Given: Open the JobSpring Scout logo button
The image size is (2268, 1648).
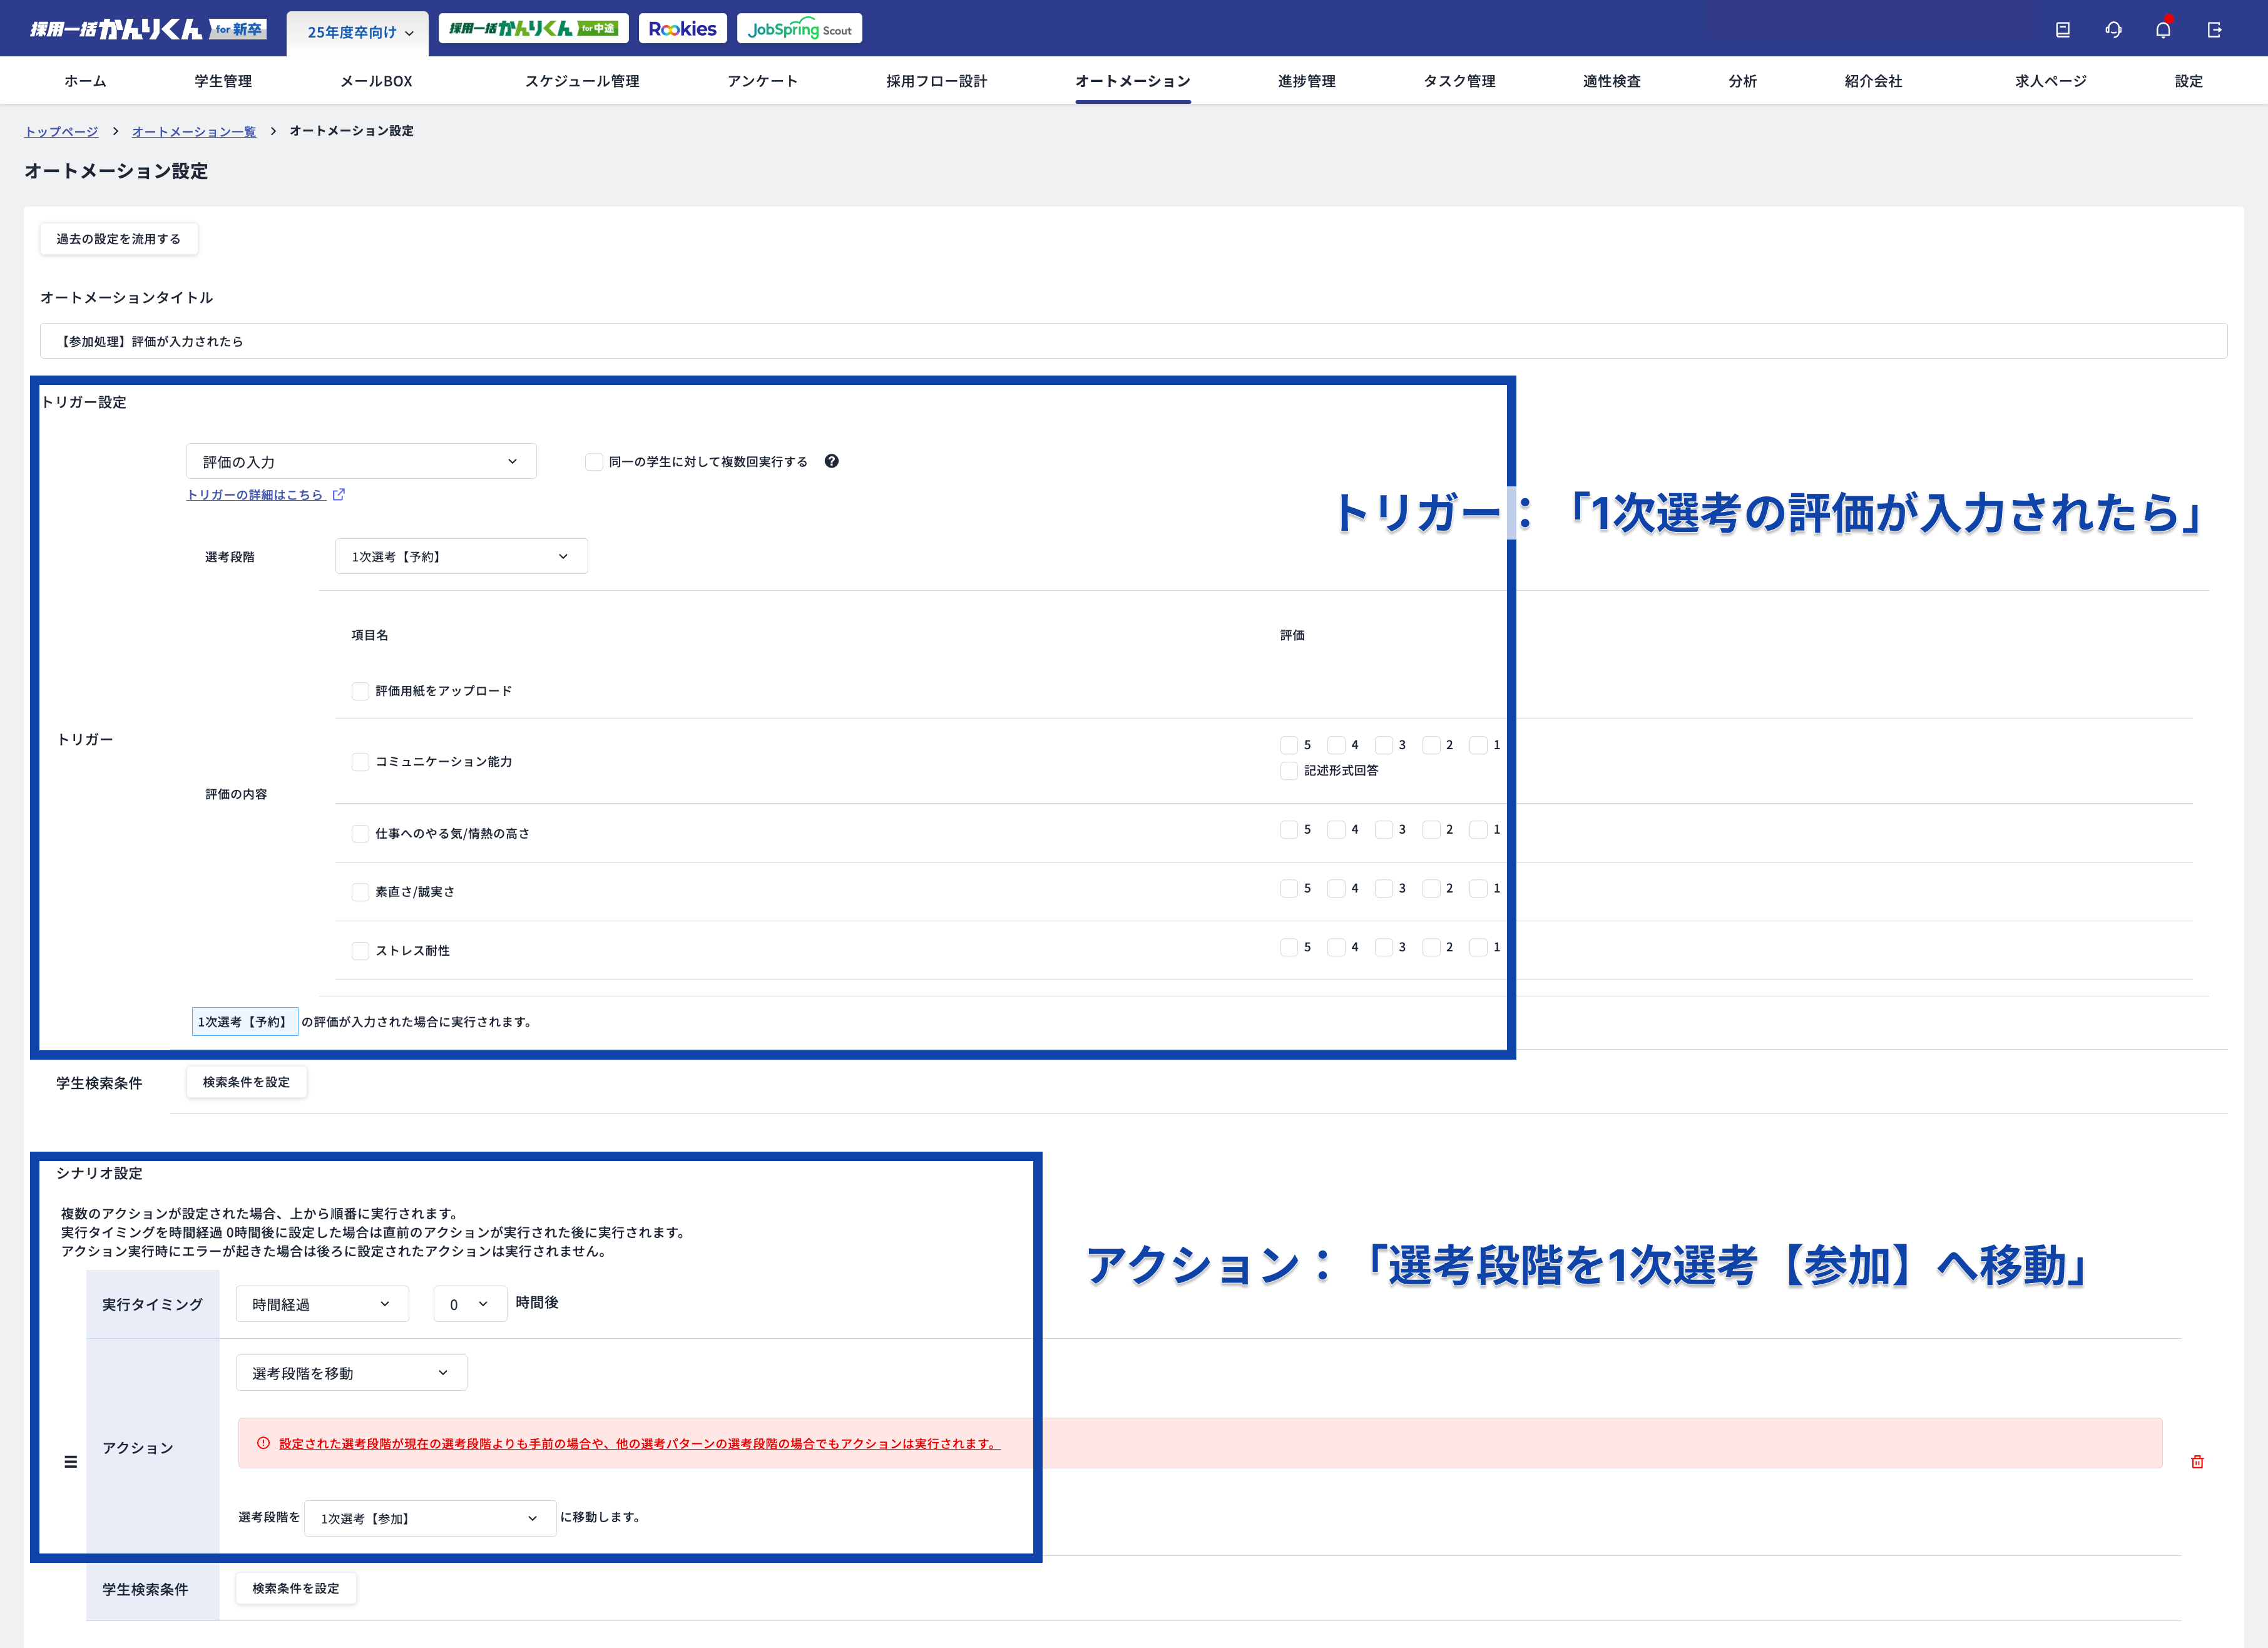Looking at the screenshot, I should (x=799, y=29).
